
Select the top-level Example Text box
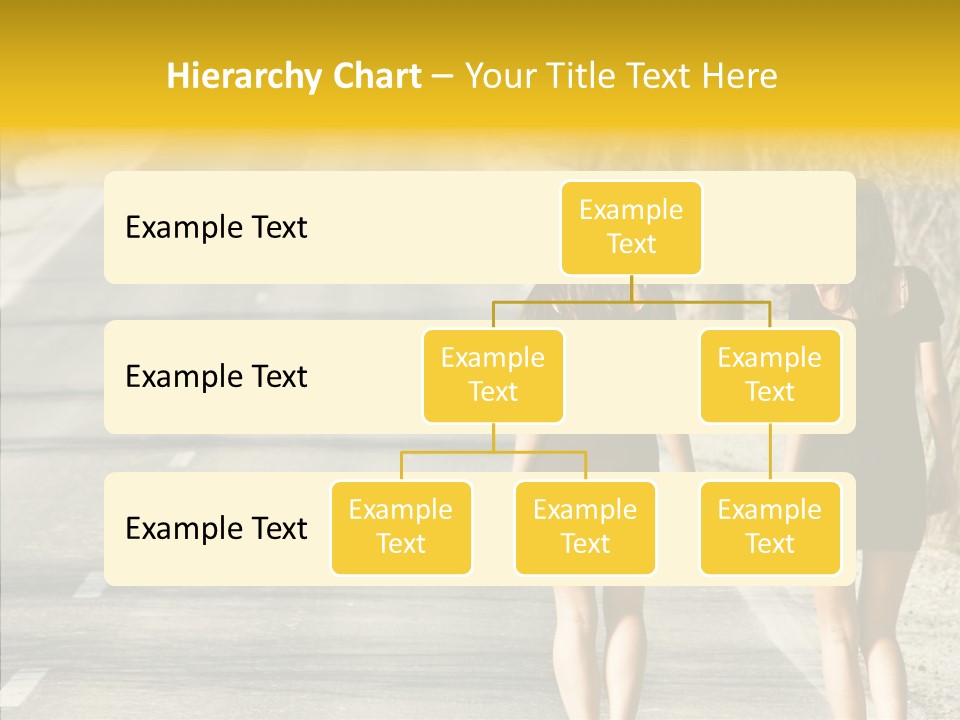tap(631, 227)
